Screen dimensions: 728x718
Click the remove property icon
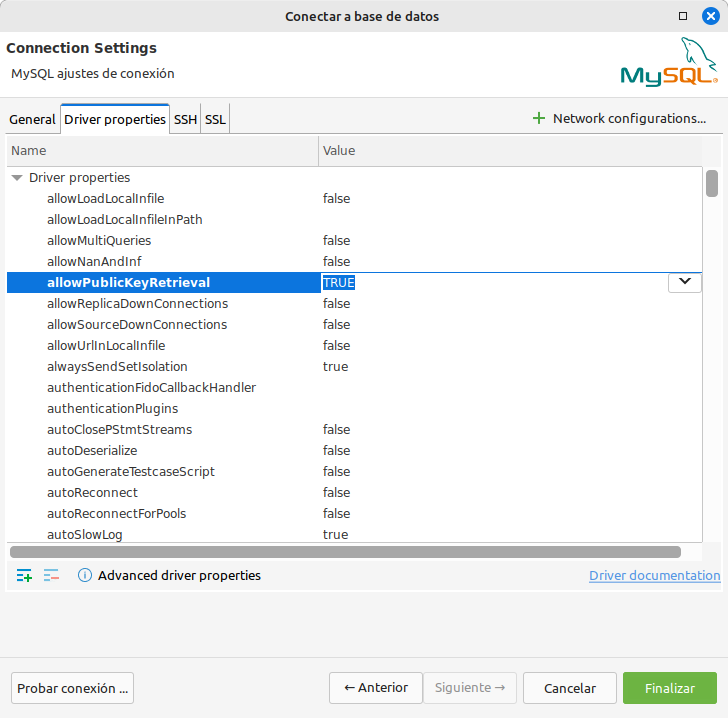(51, 575)
